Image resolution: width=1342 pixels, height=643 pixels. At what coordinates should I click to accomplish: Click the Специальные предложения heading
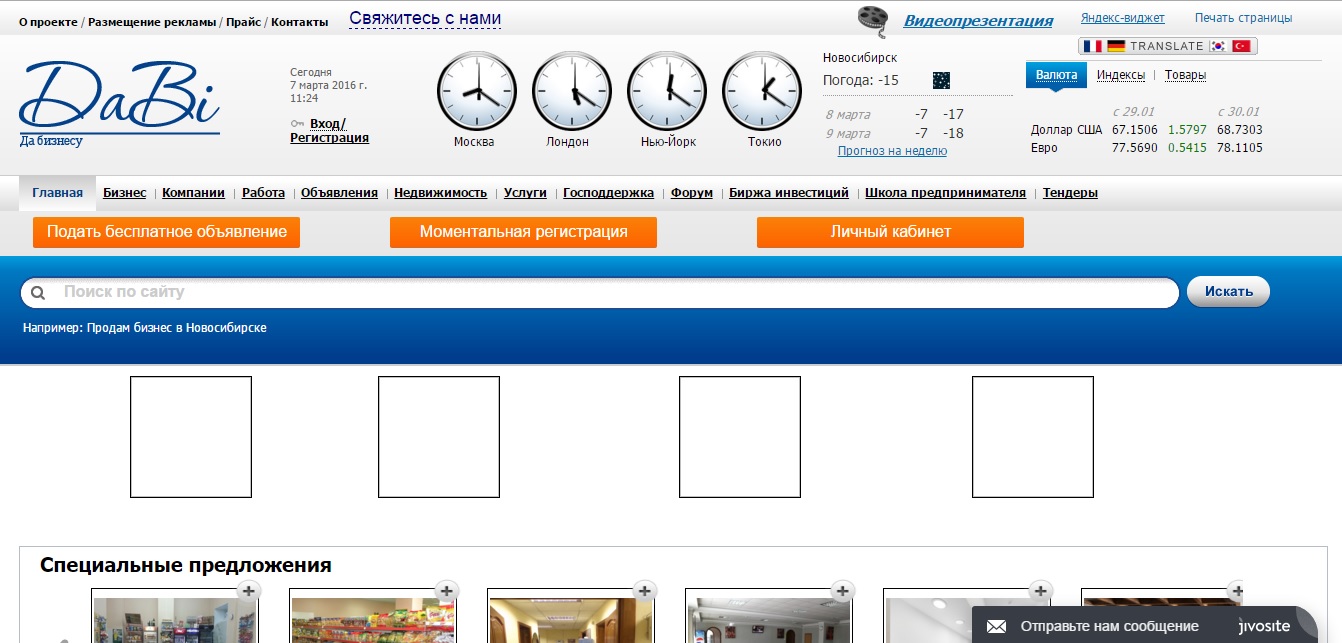185,566
